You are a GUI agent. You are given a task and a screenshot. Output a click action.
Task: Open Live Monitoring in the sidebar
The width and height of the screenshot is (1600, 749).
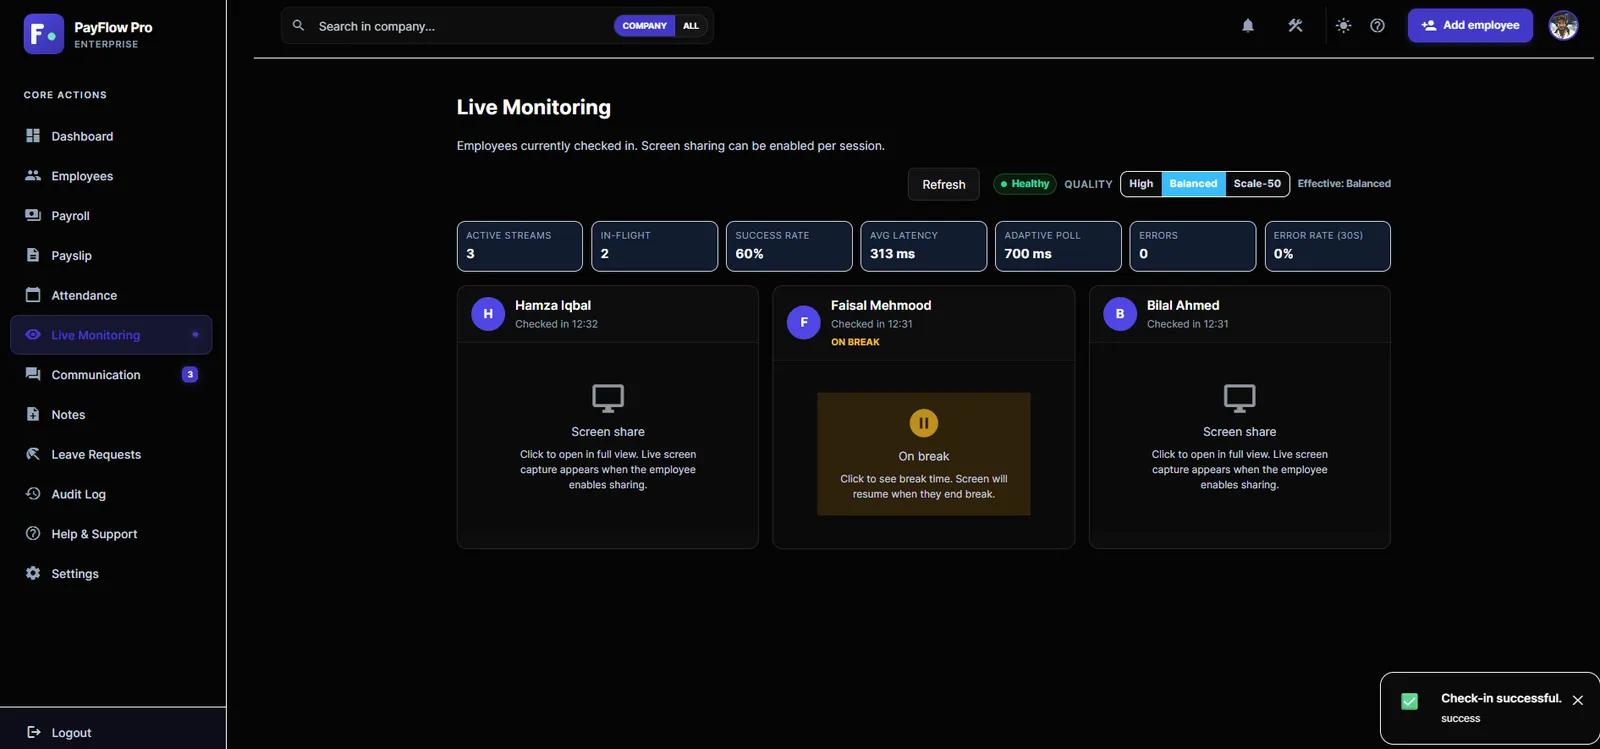111,335
